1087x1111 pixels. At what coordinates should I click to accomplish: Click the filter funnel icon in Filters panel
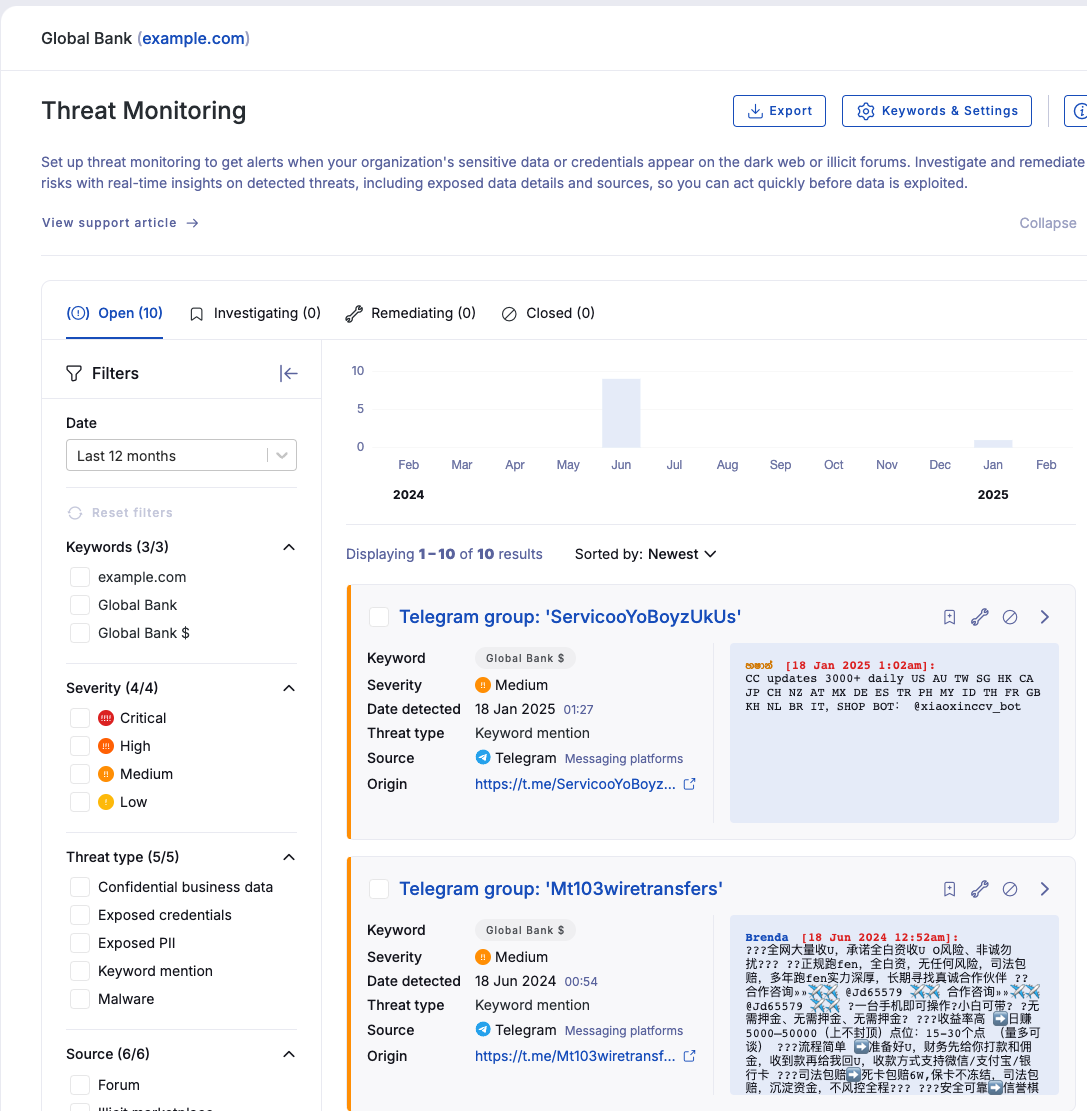click(x=74, y=372)
